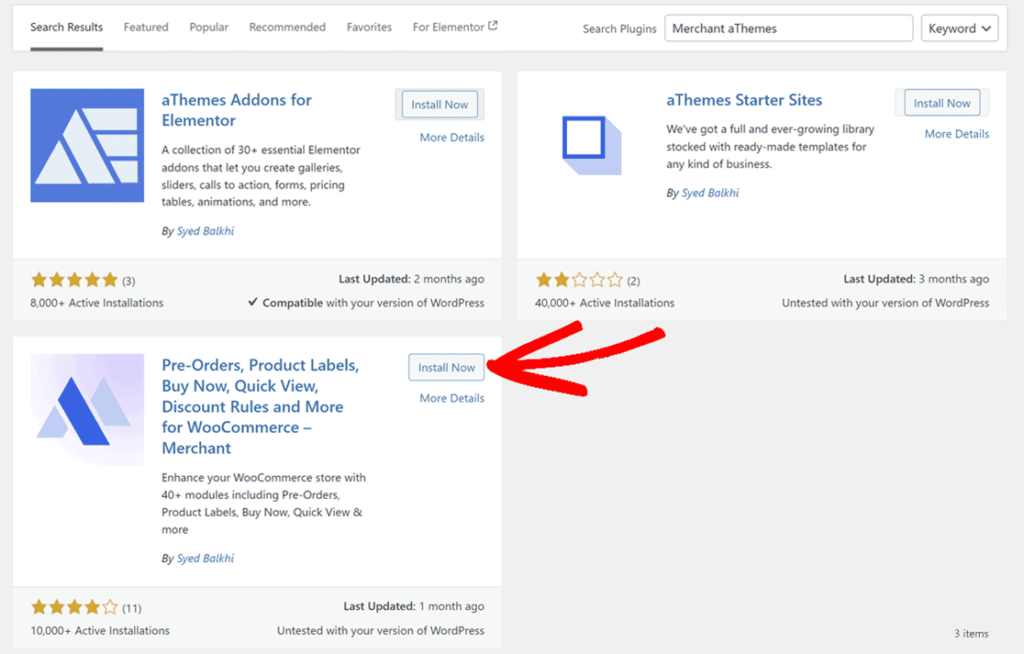This screenshot has height=654, width=1024.
Task: Open the Favorites tab
Action: click(x=369, y=27)
